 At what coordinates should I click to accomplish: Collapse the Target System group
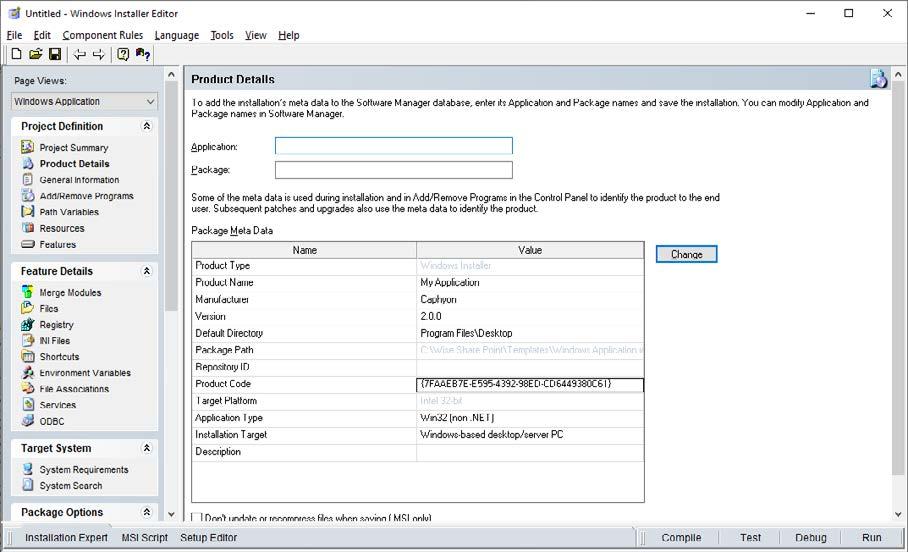(147, 448)
